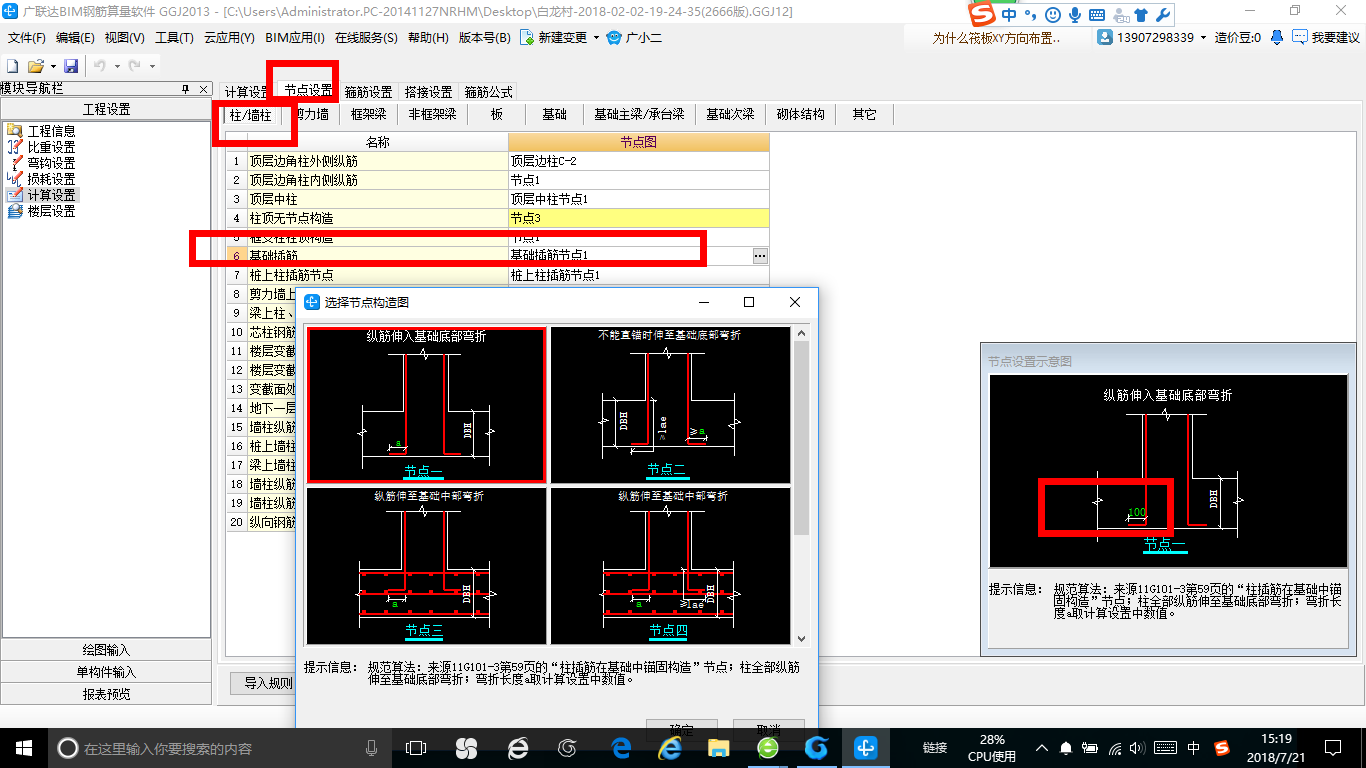Switch to 框架梁 component tab
The height and width of the screenshot is (768, 1366).
[x=369, y=114]
